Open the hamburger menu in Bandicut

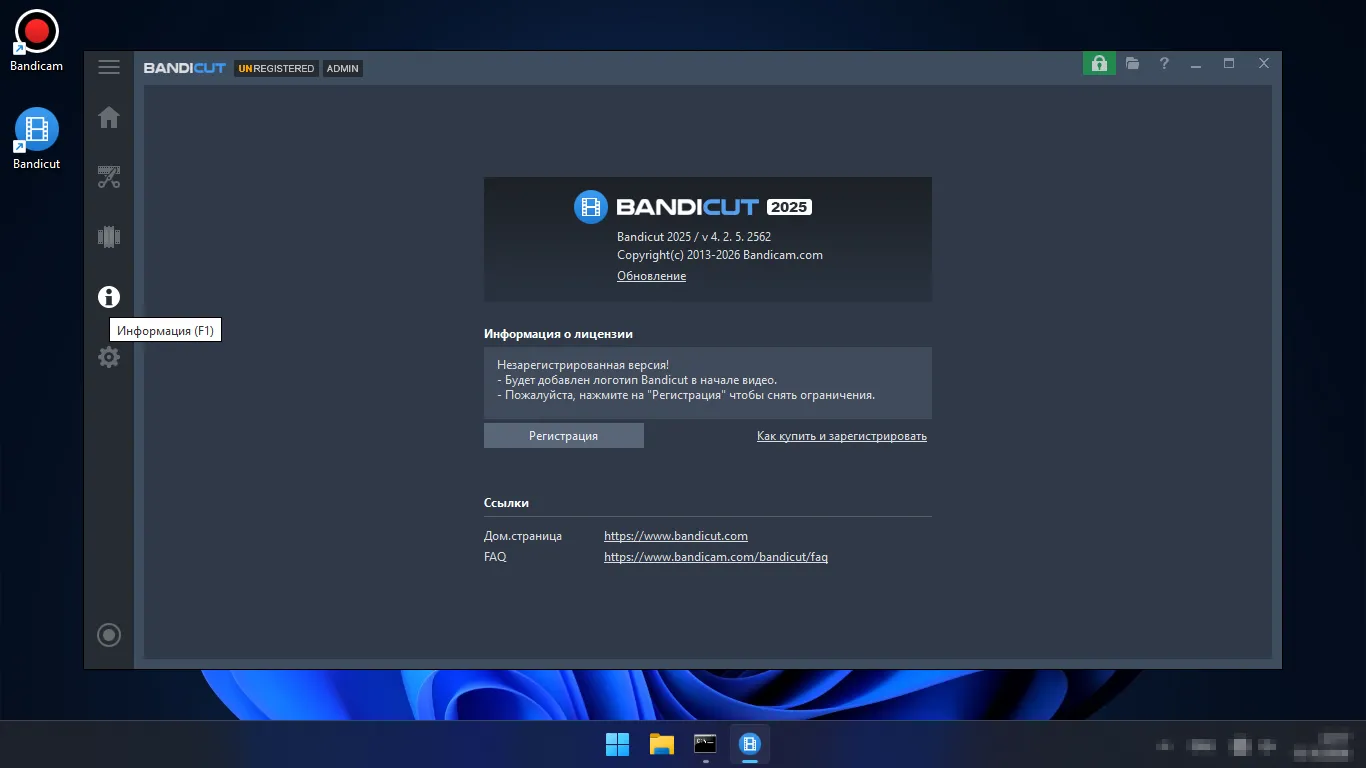pos(109,67)
